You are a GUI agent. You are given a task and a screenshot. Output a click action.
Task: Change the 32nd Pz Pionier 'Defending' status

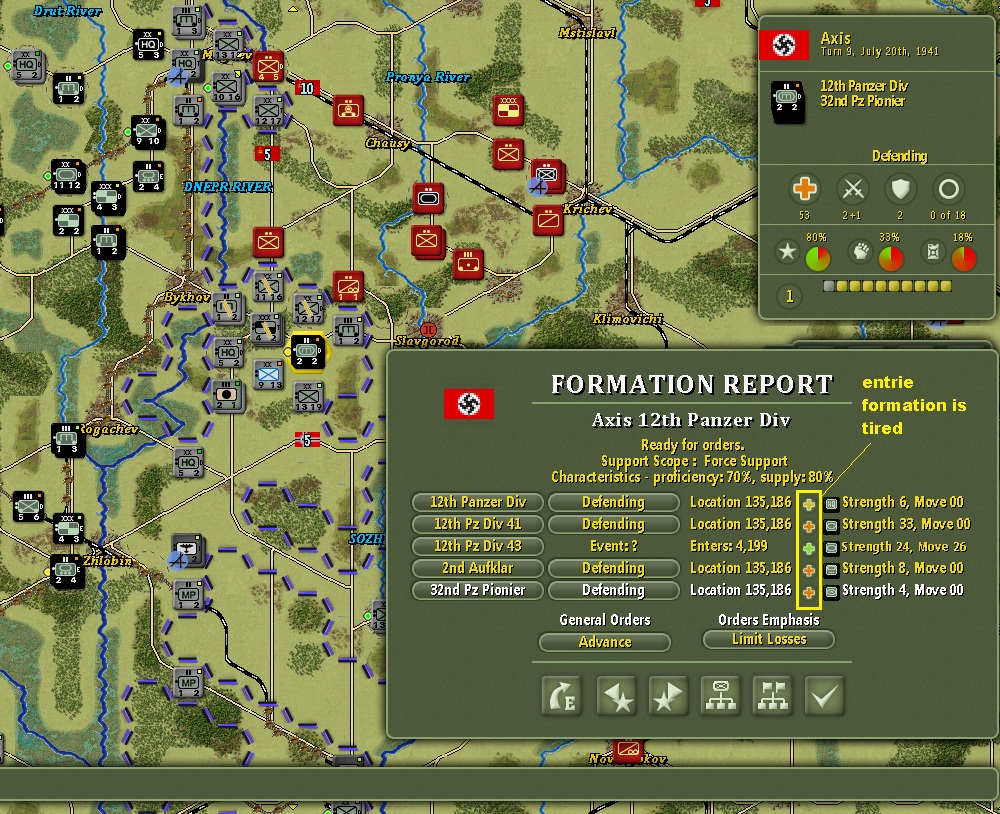click(614, 591)
